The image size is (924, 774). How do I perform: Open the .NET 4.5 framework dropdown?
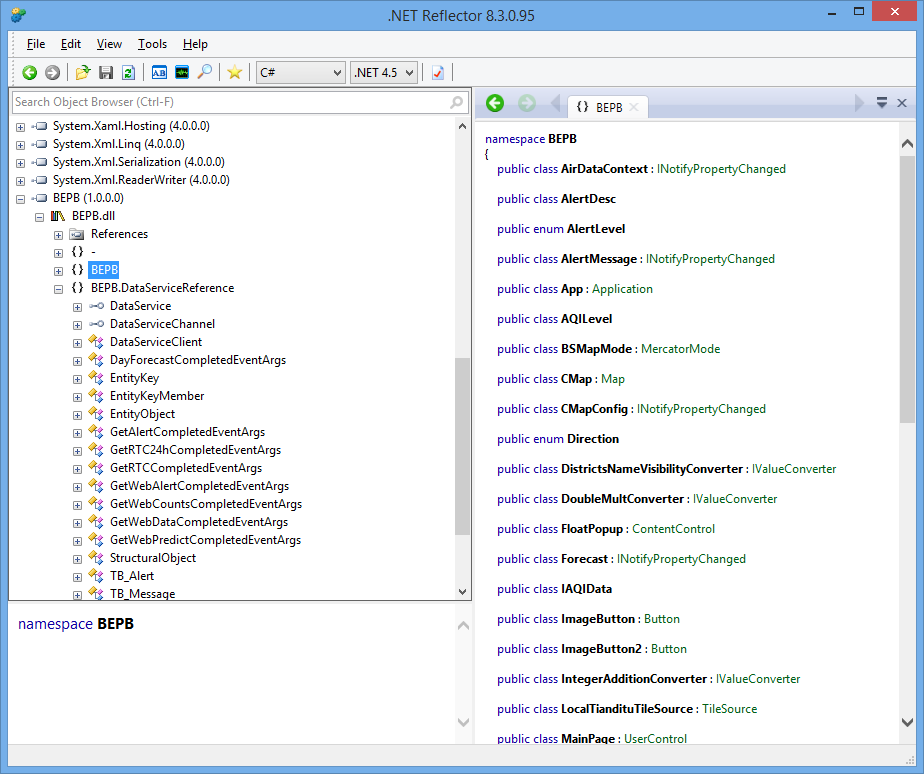[384, 73]
